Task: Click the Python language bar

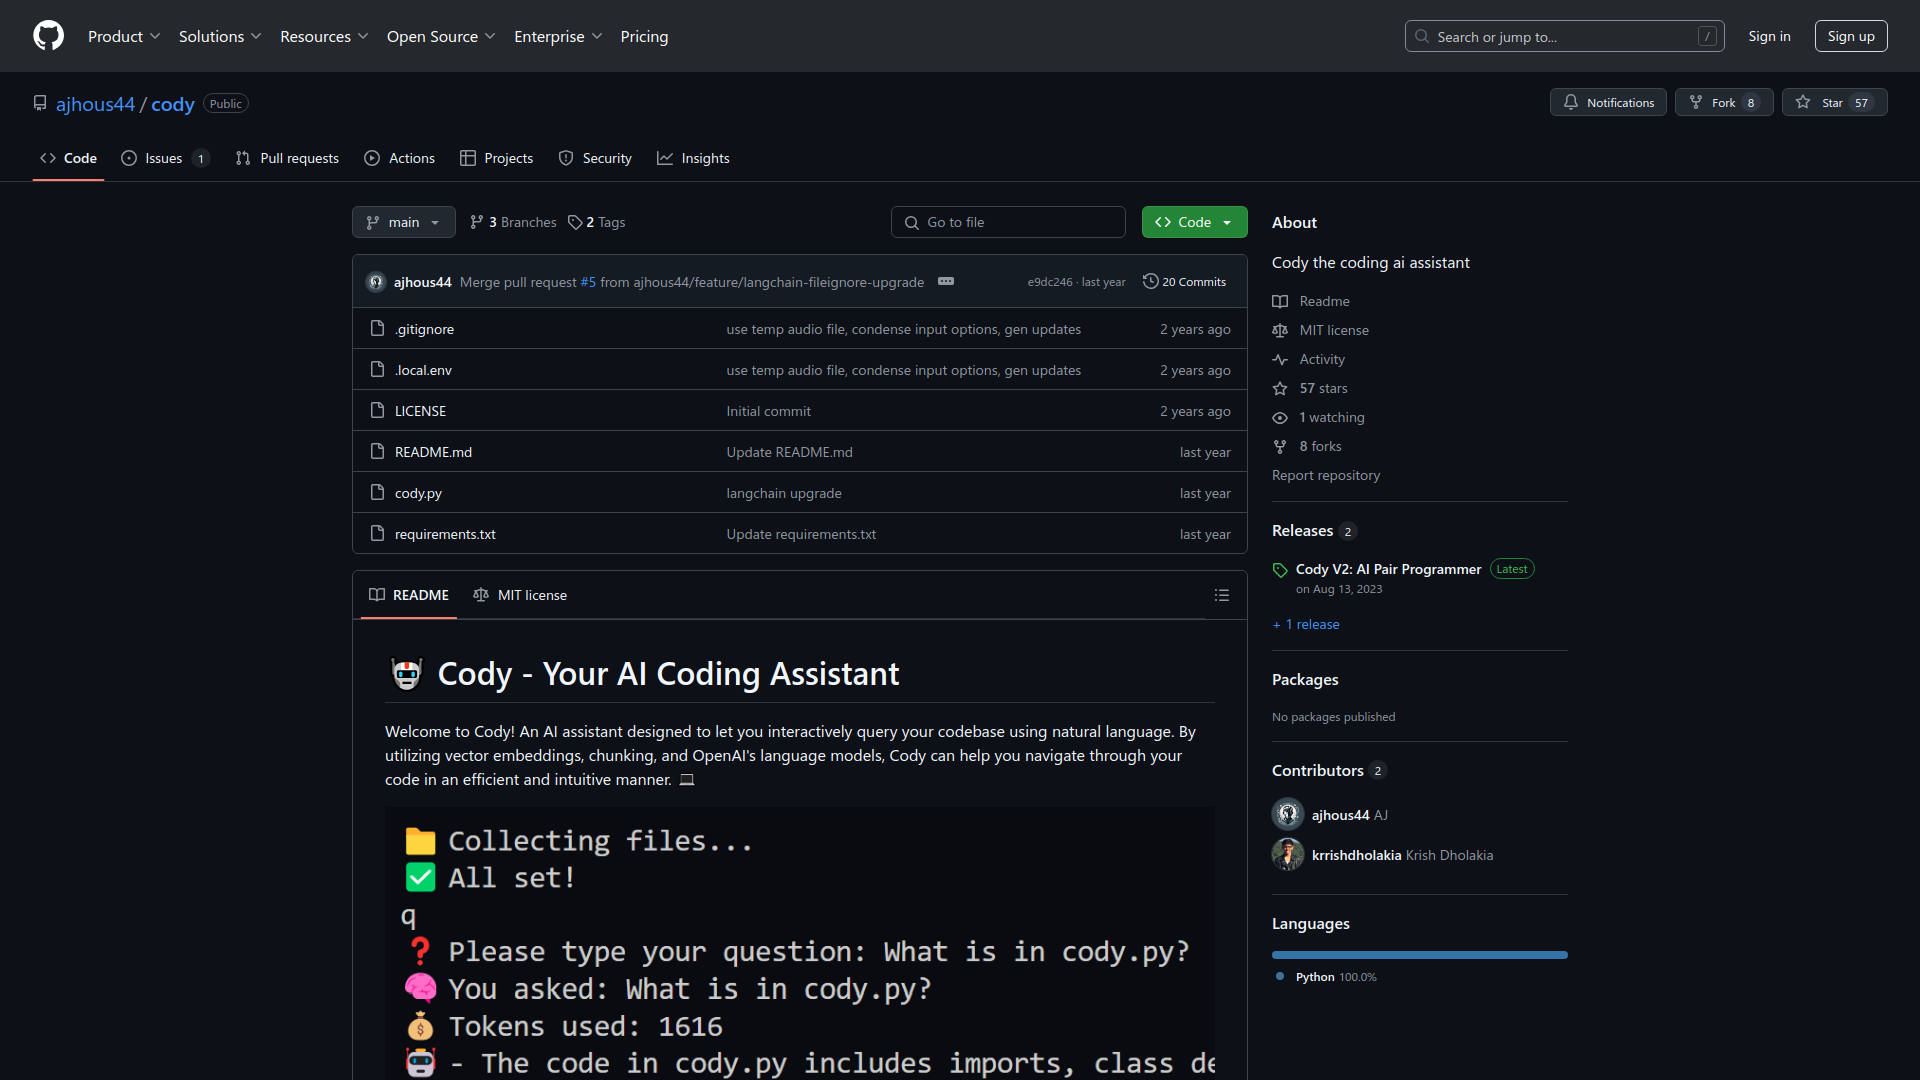Action: [x=1420, y=955]
